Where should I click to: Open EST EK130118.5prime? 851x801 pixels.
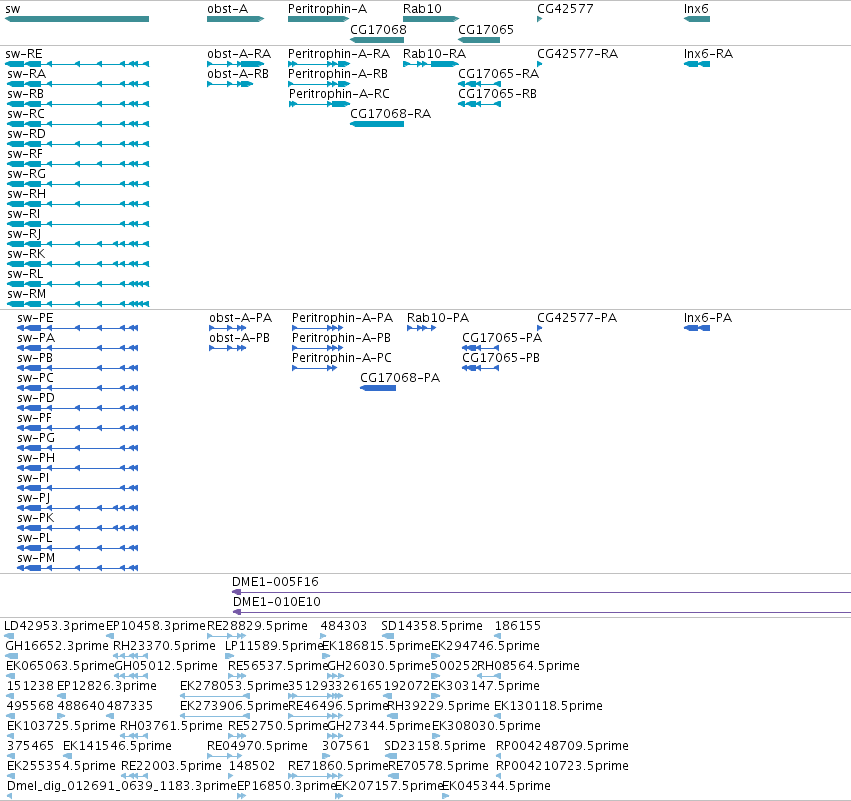click(548, 705)
